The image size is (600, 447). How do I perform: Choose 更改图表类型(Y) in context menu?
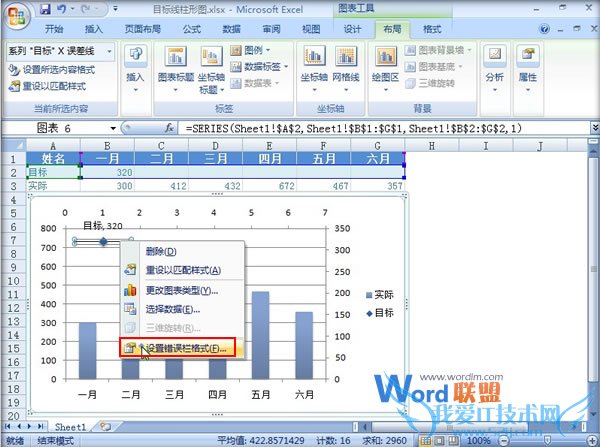(182, 290)
